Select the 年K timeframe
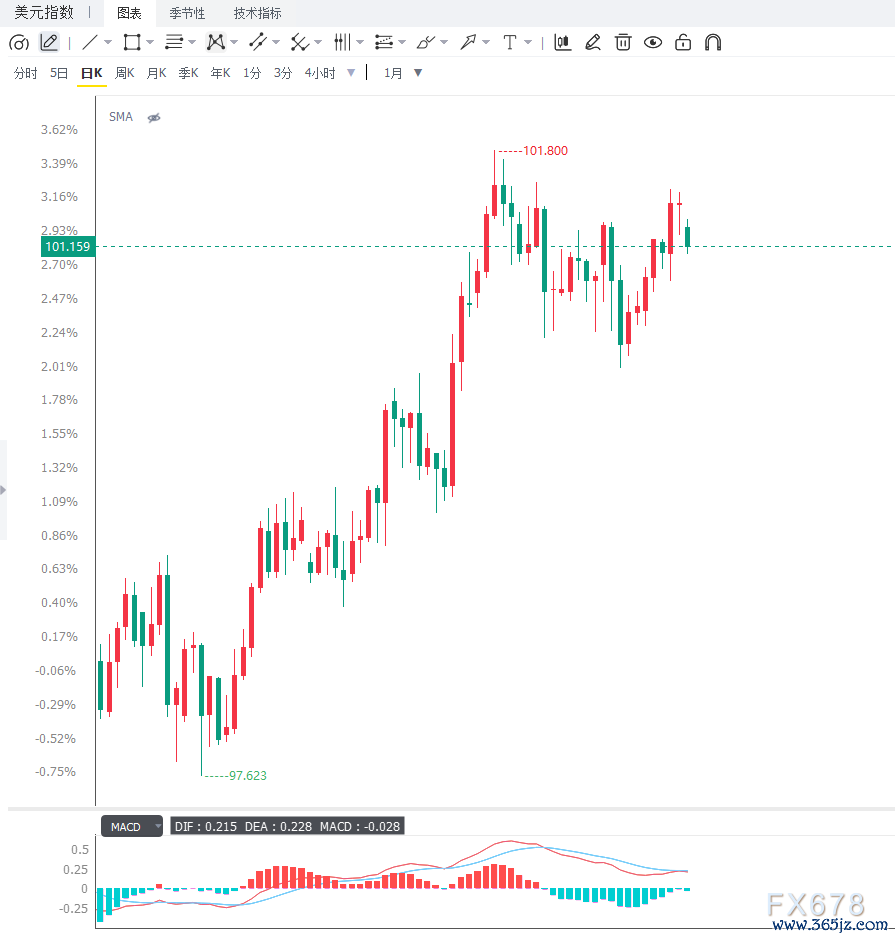This screenshot has width=895, height=940. coord(221,73)
